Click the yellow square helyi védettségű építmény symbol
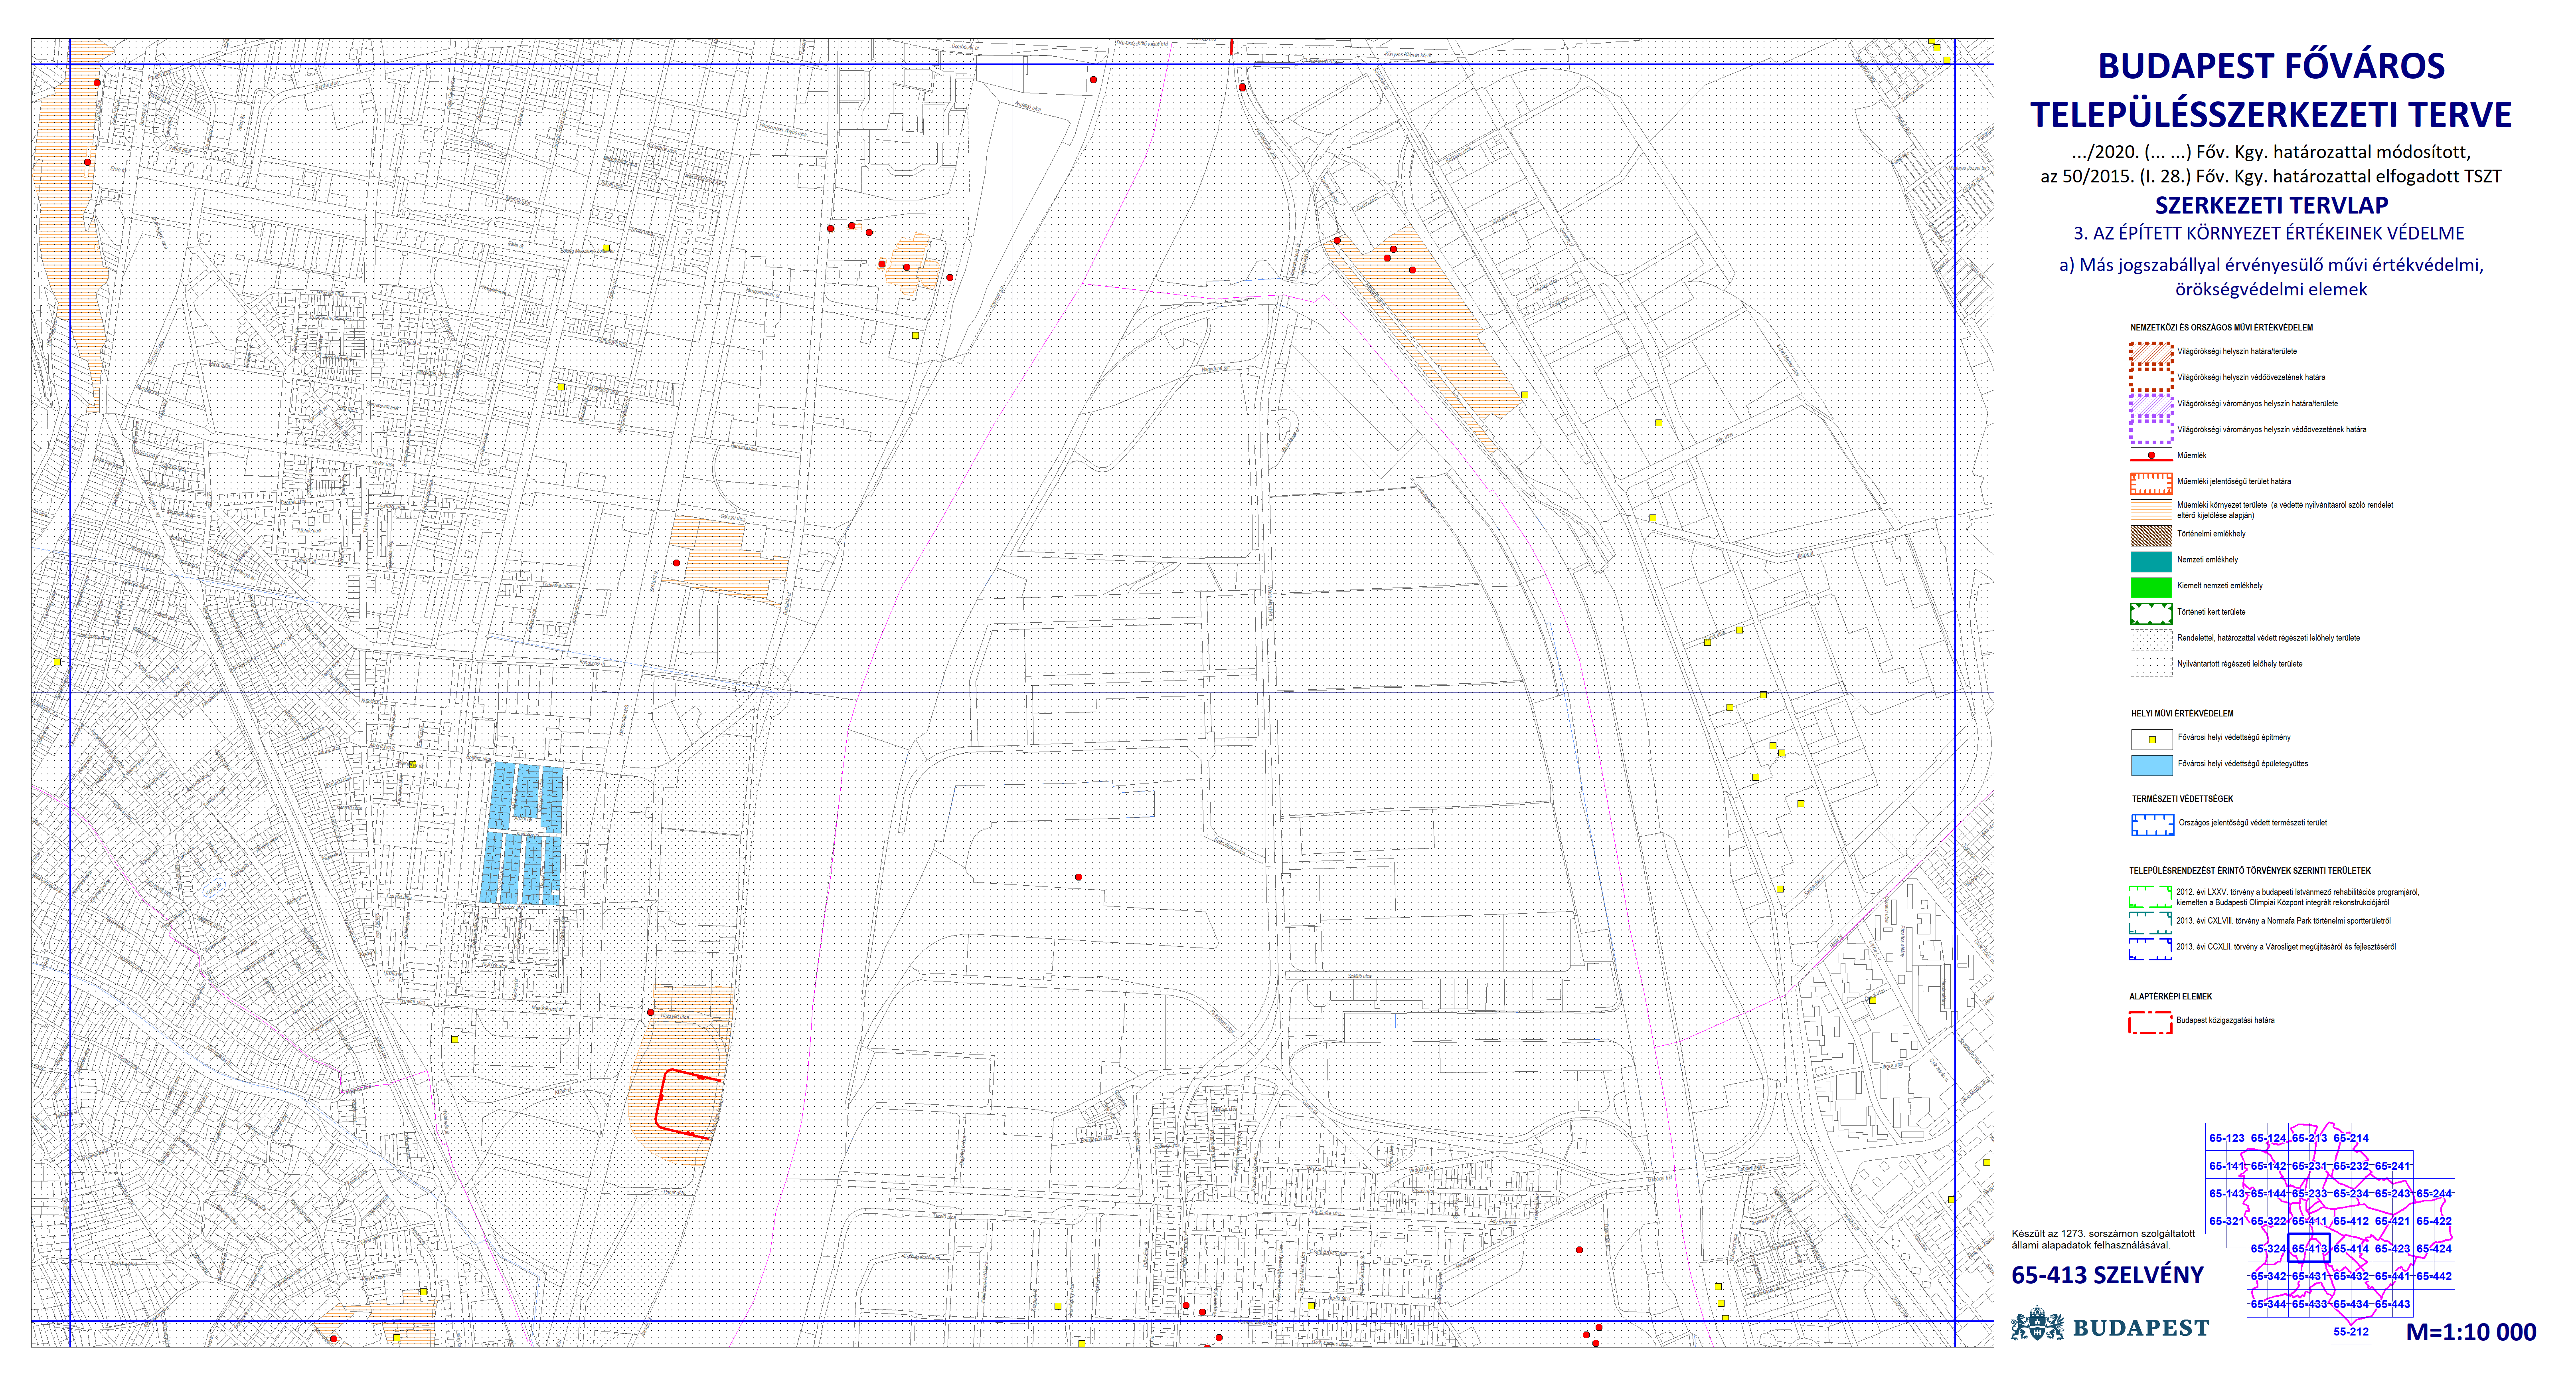Viewport: 2576px width, 1383px height. 2151,739
